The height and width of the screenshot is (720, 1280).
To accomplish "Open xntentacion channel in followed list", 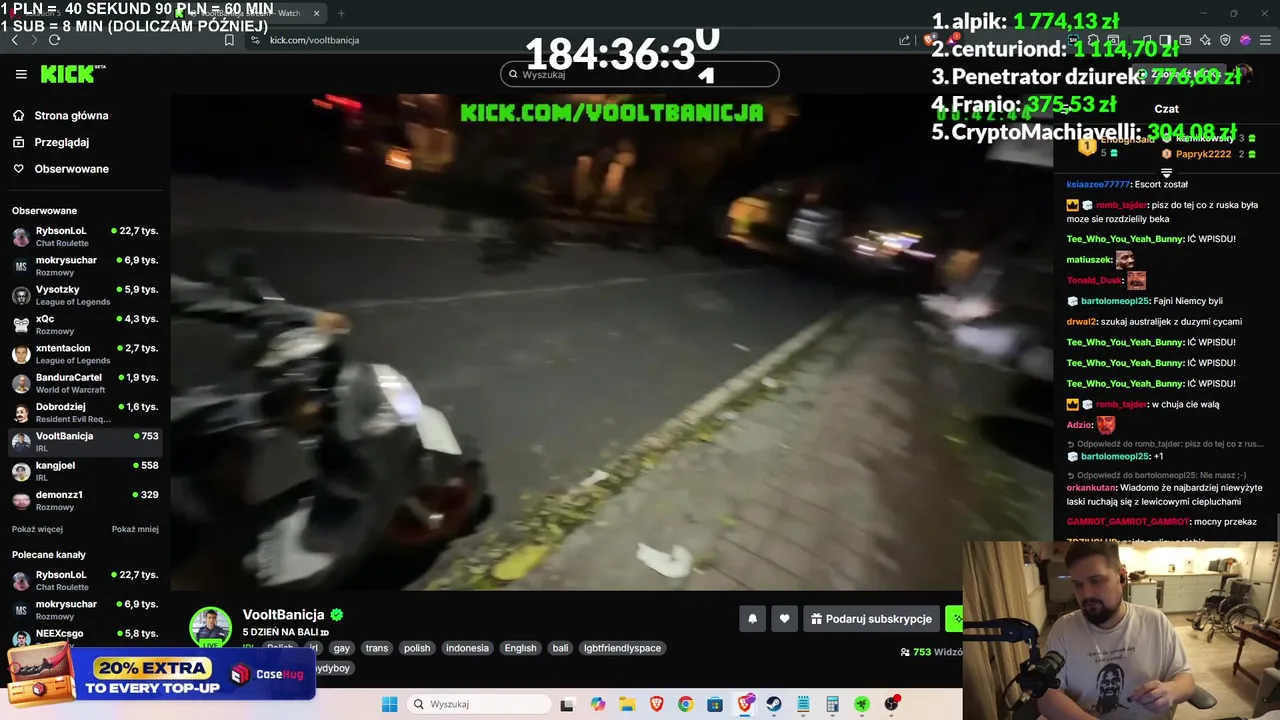I will pyautogui.click(x=85, y=354).
